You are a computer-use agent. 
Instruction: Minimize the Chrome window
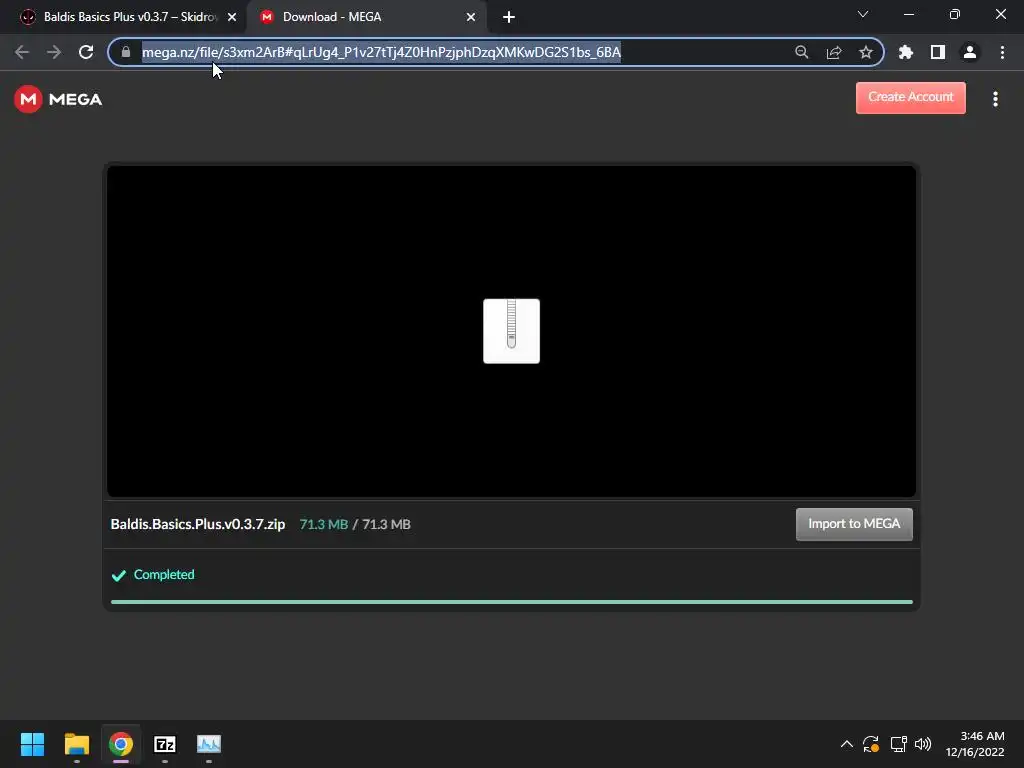(x=909, y=14)
